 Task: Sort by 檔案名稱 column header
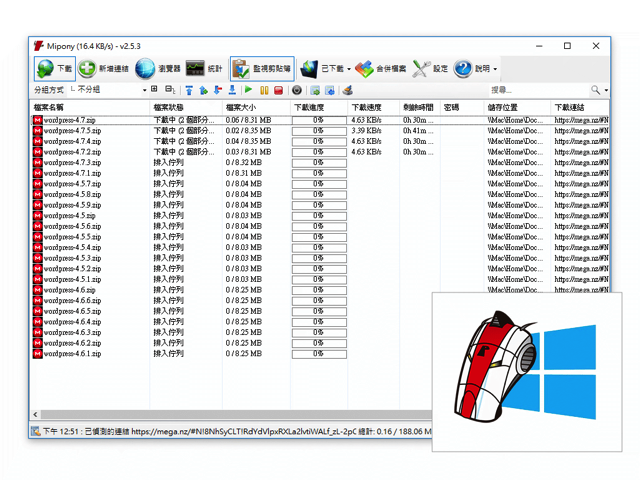point(90,107)
